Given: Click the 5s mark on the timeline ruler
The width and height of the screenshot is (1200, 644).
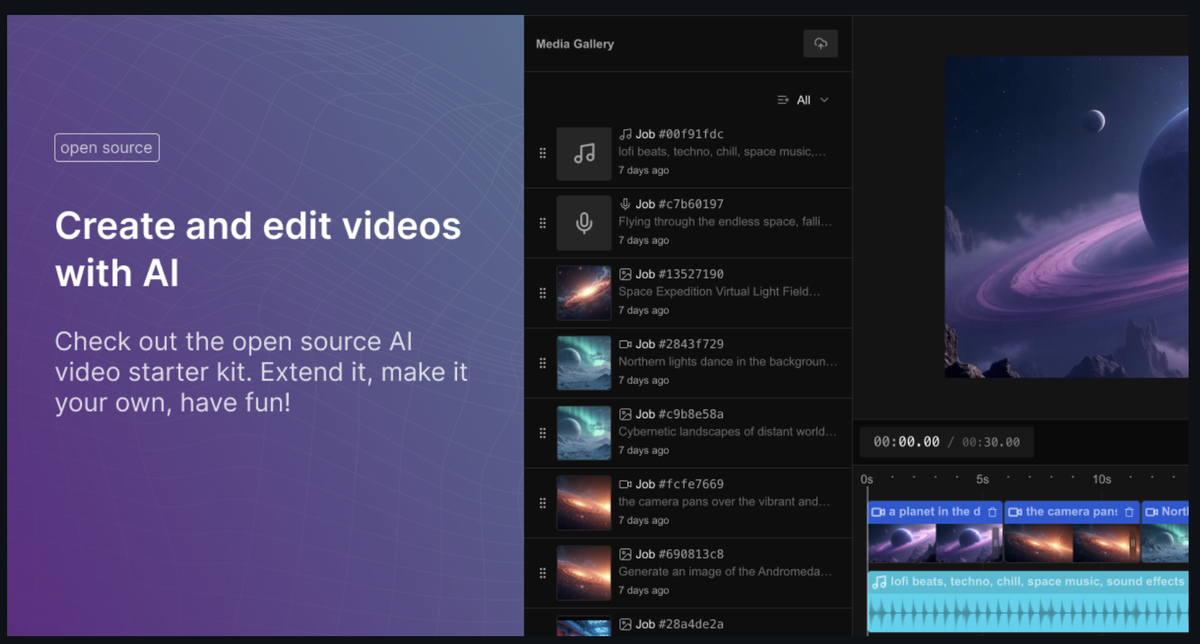Looking at the screenshot, I should pyautogui.click(x=982, y=479).
